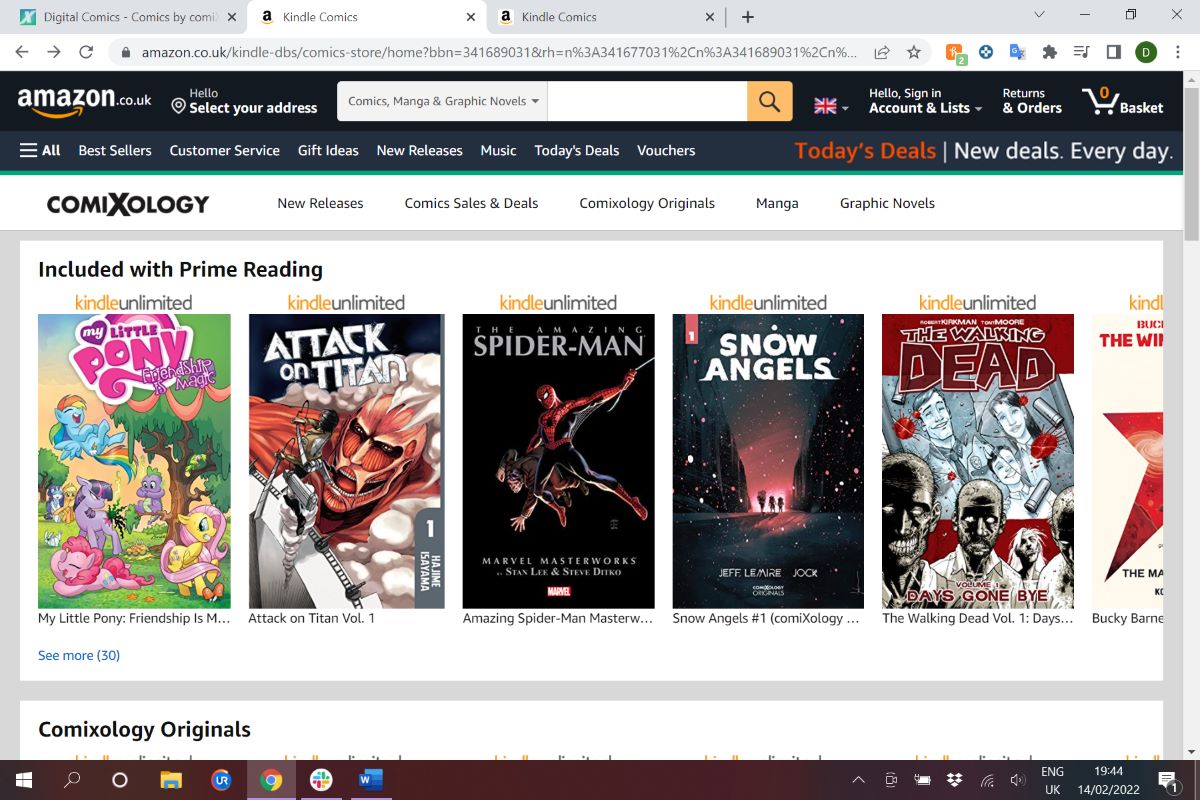Open the Google Translate extension icon

[1017, 51]
